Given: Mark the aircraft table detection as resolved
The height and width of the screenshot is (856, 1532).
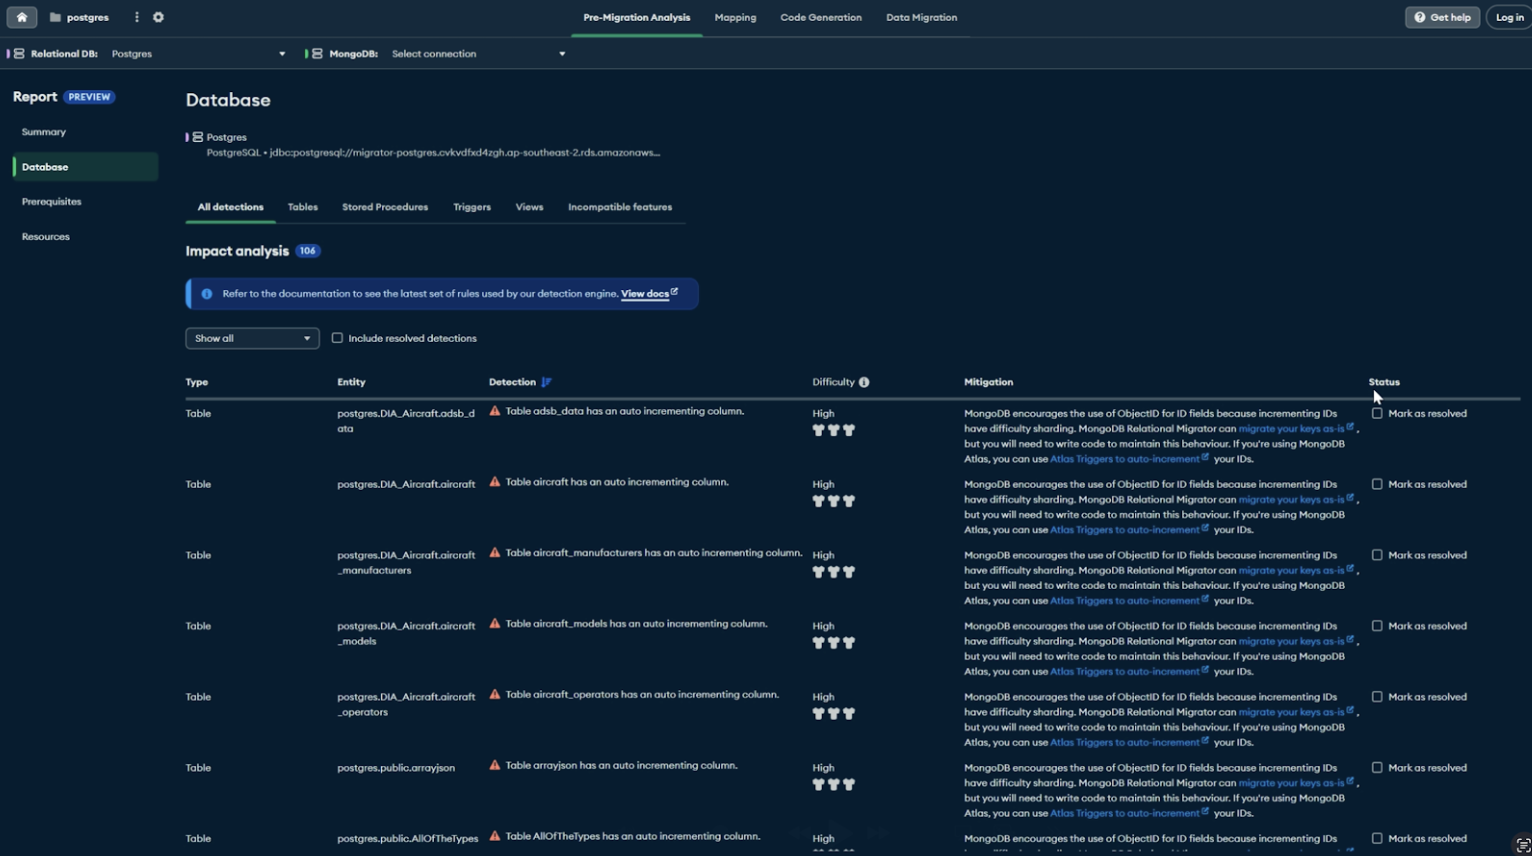Looking at the screenshot, I should 1377,483.
